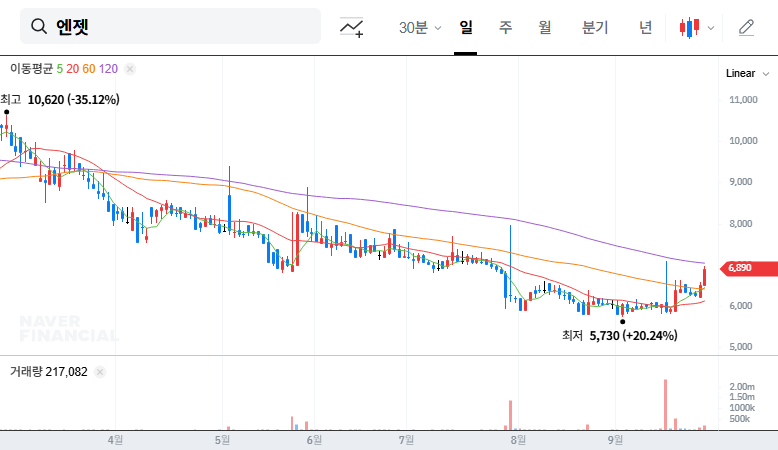The width and height of the screenshot is (778, 450).
Task: Select the 20-day moving average label
Action: tap(72, 69)
